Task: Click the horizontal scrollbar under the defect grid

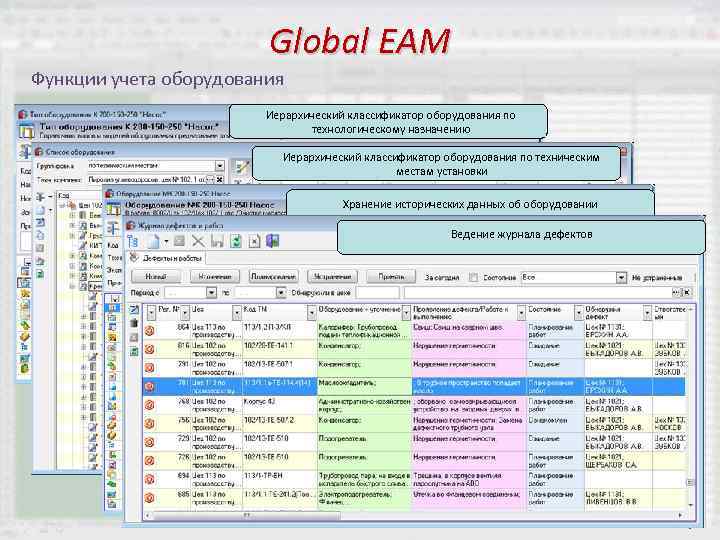Action: coord(247,515)
